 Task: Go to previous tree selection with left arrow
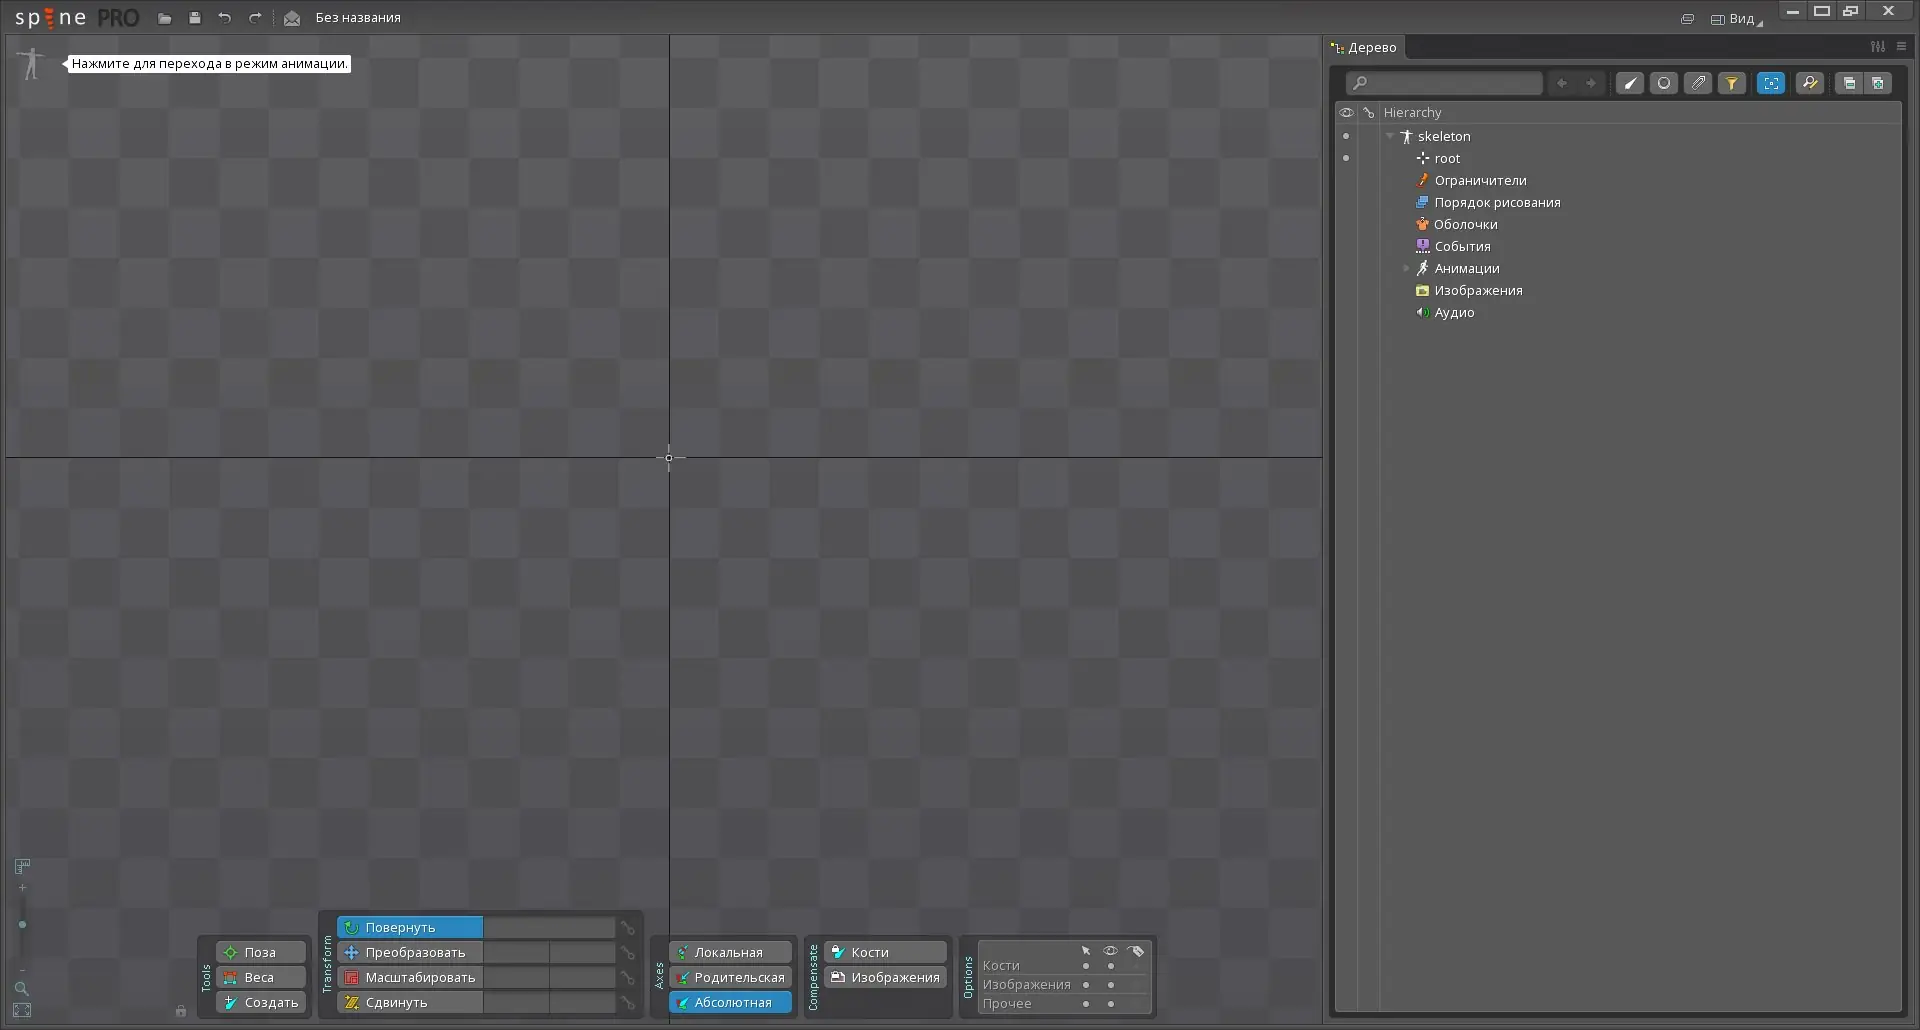(1562, 83)
